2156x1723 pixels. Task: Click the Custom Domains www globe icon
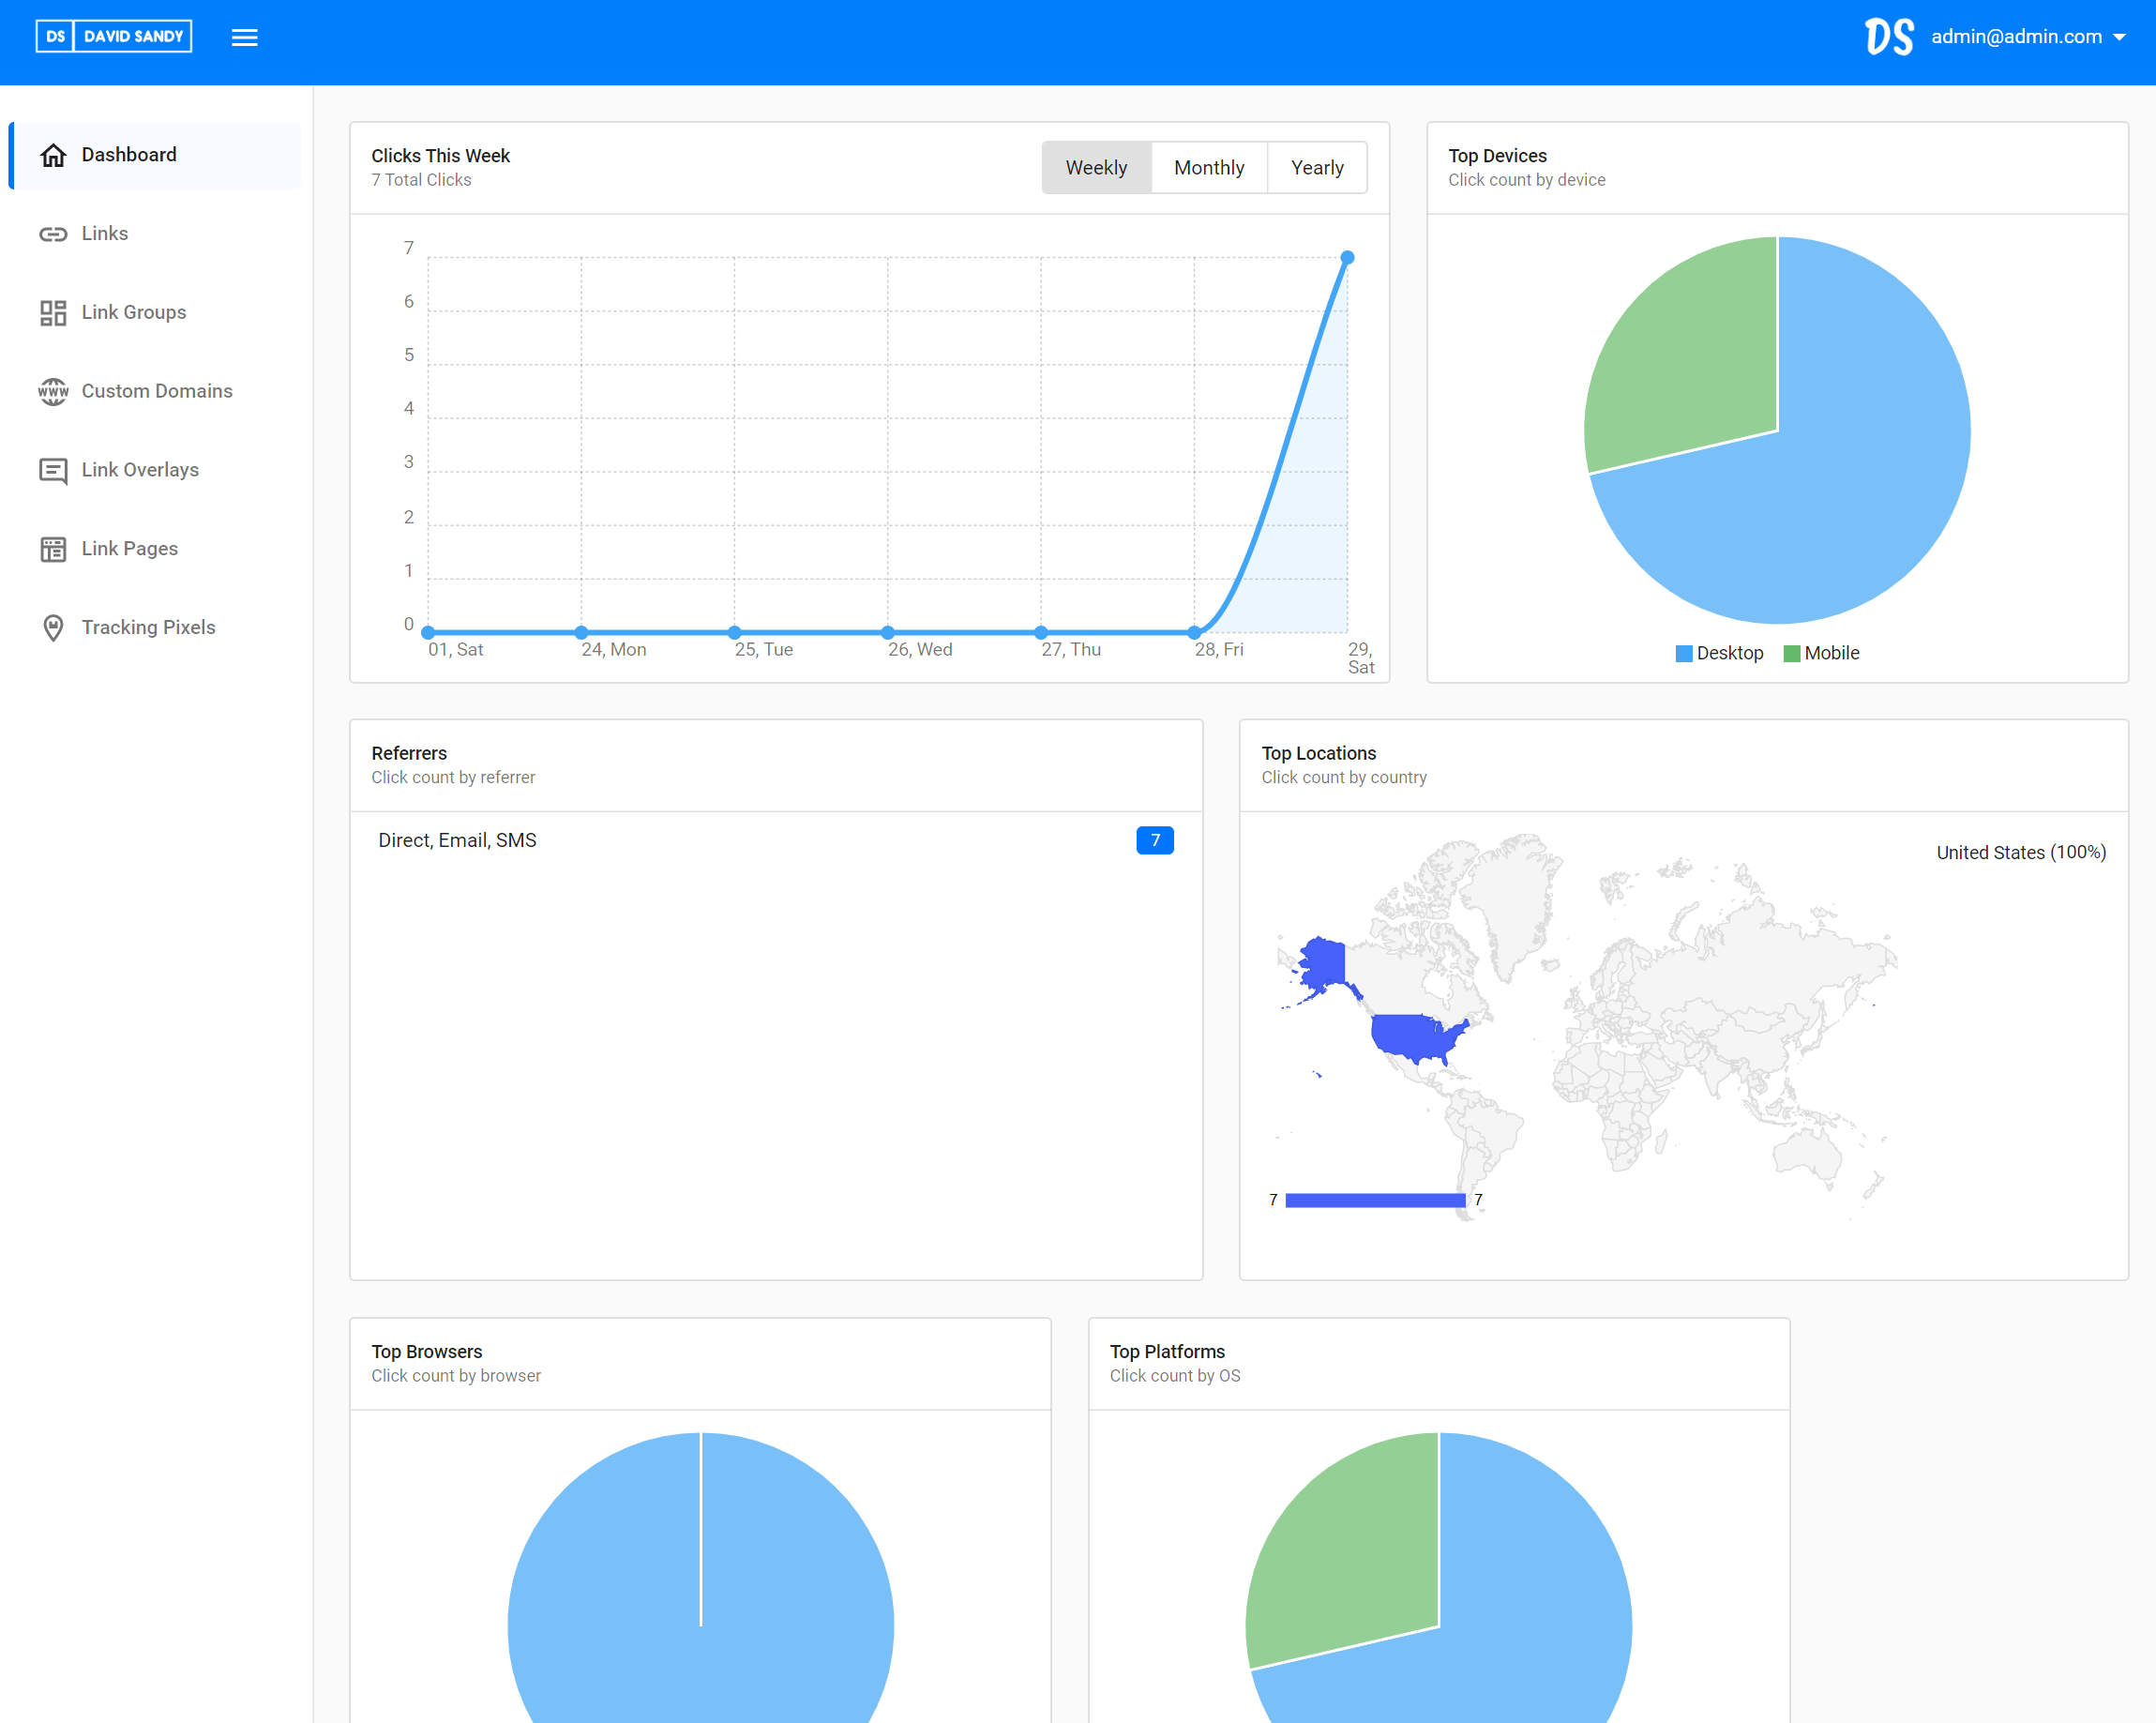tap(53, 391)
